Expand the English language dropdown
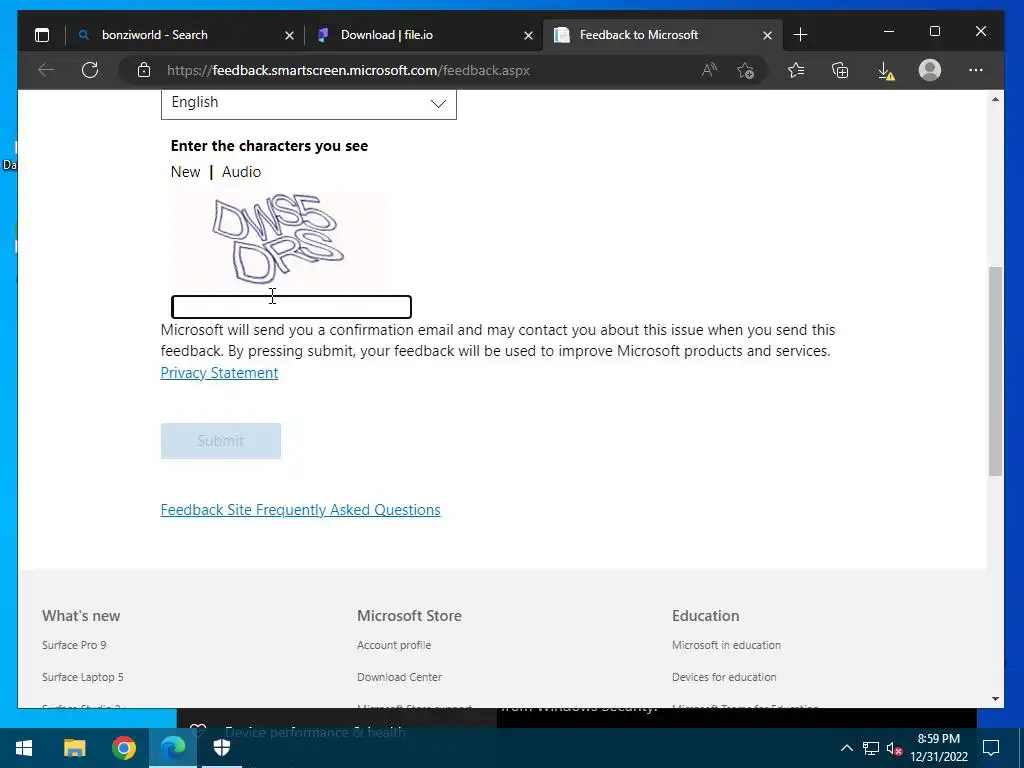Viewport: 1024px width, 768px height. pos(308,103)
